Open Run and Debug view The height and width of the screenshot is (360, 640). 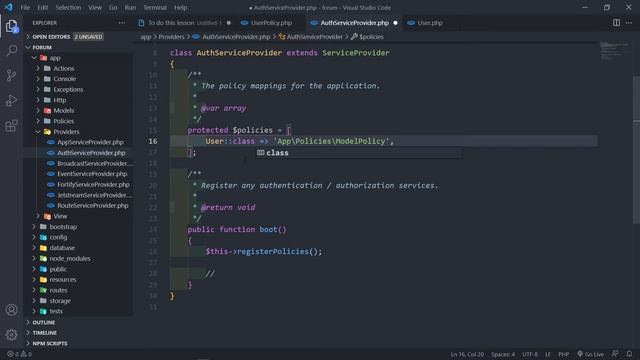[x=11, y=100]
